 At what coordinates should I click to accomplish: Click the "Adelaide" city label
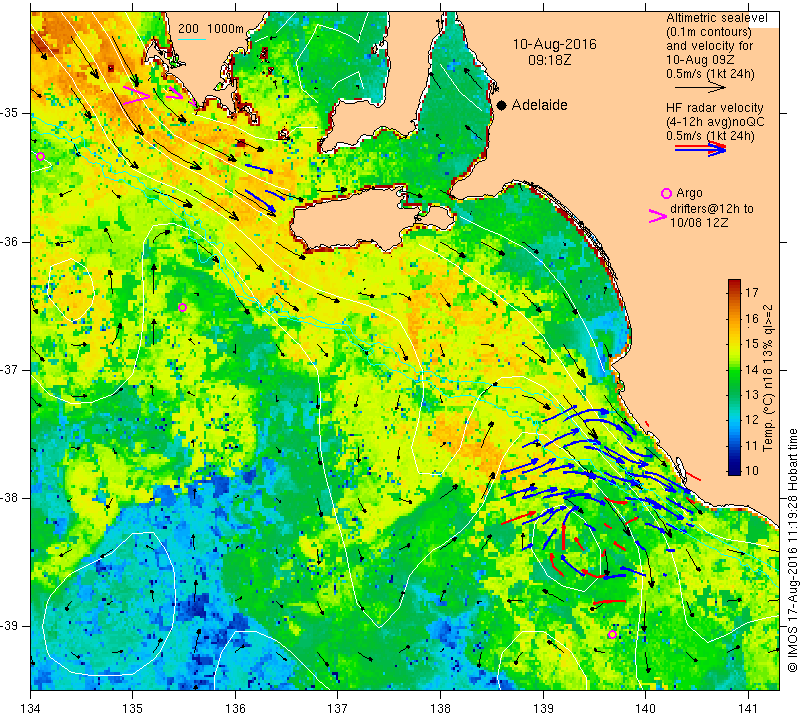pyautogui.click(x=539, y=105)
